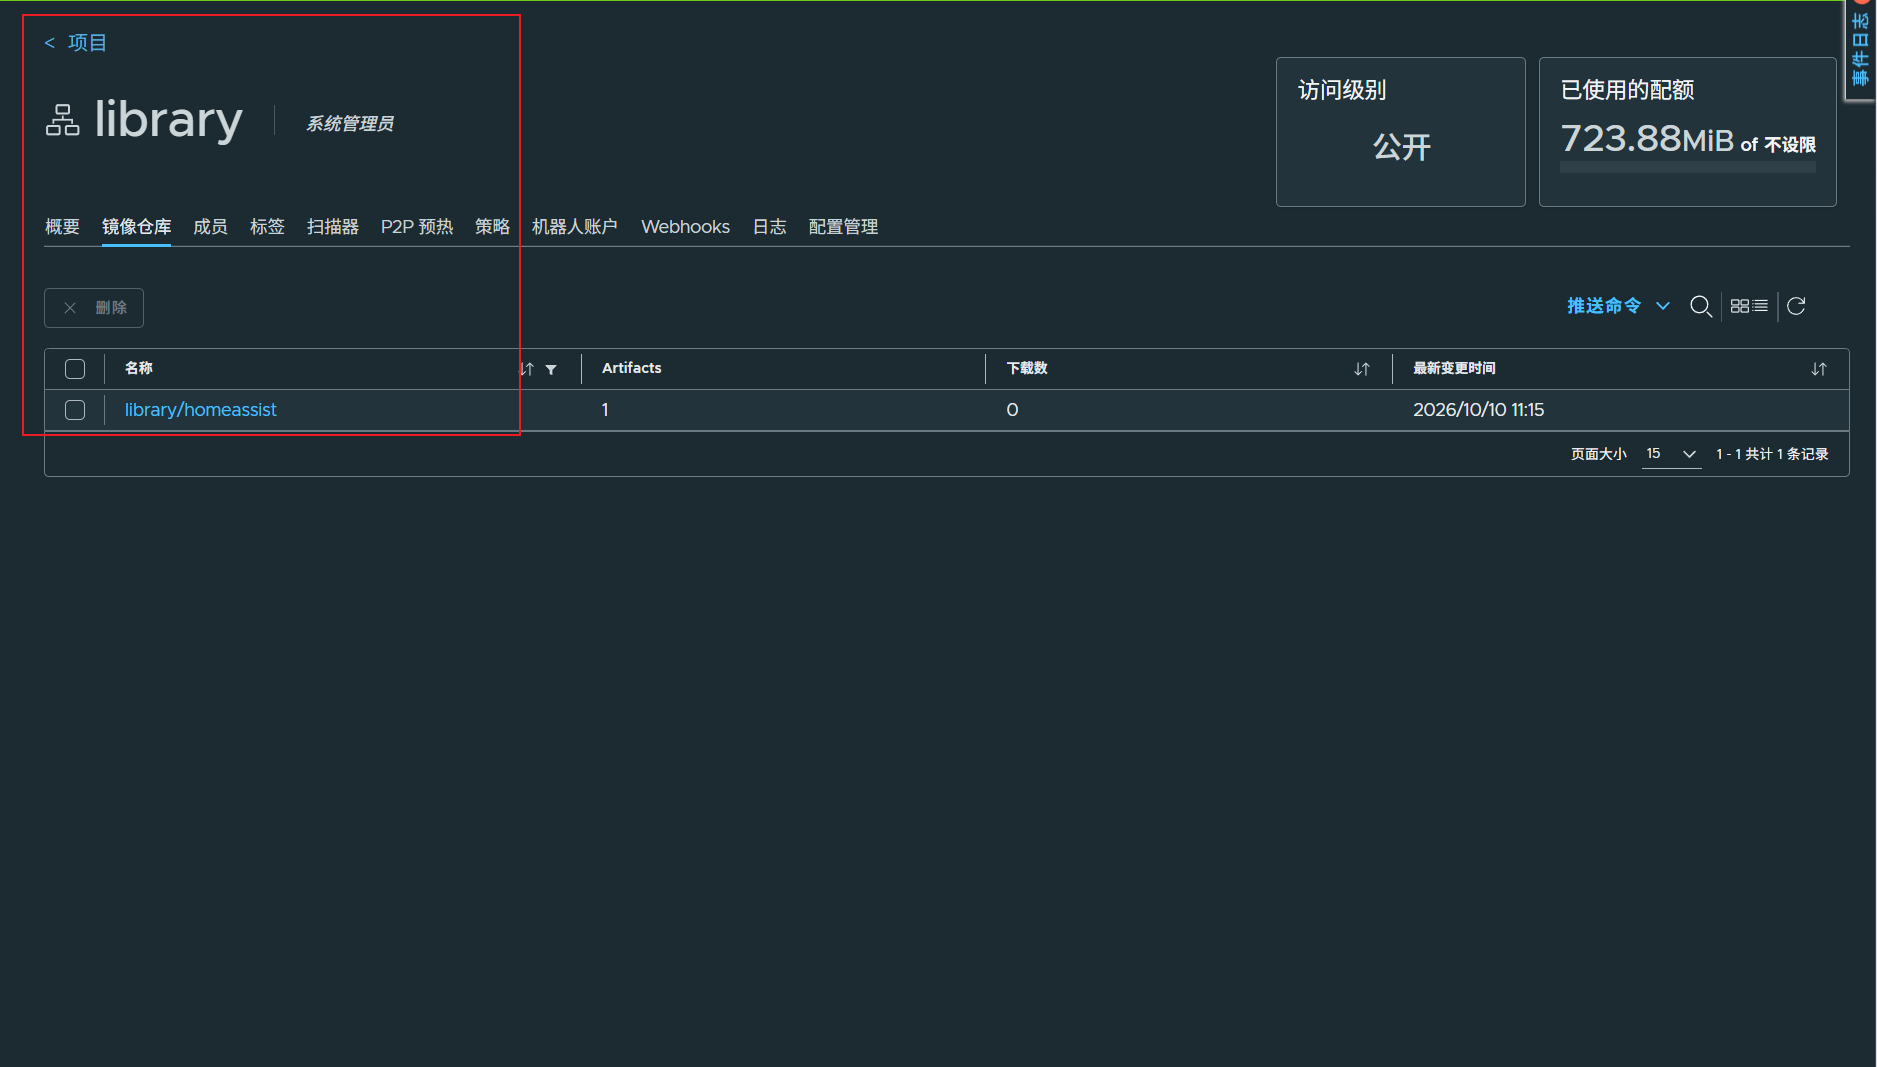
Task: Click the quota usage progress bar
Action: click(x=1687, y=168)
